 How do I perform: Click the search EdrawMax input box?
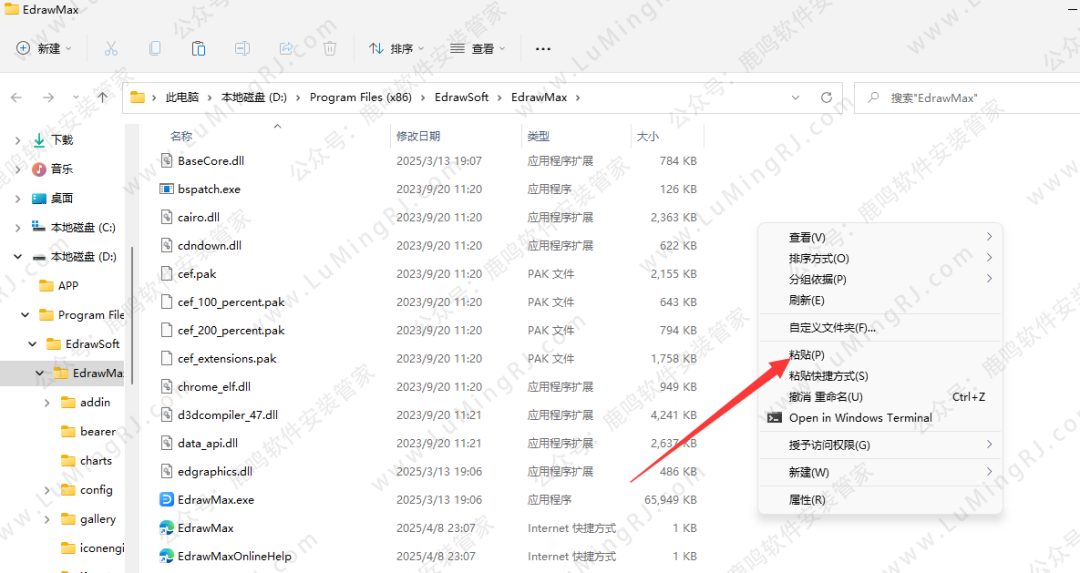click(x=960, y=98)
